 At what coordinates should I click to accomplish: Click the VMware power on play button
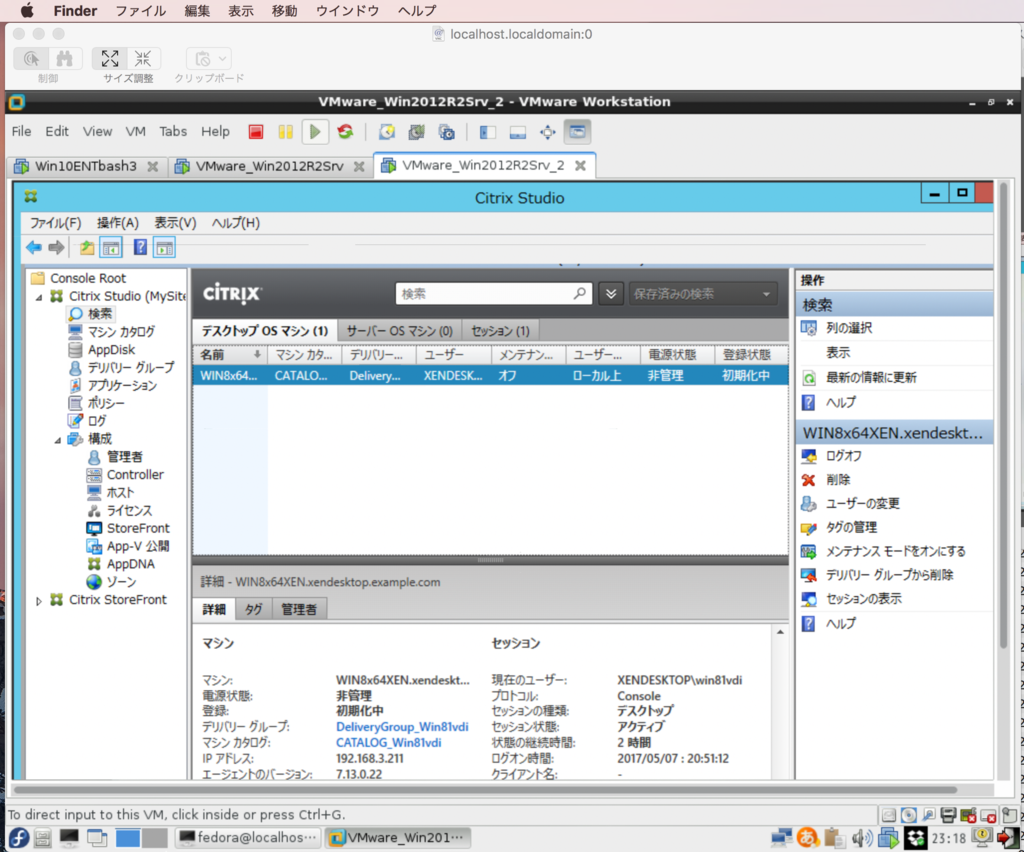315,133
